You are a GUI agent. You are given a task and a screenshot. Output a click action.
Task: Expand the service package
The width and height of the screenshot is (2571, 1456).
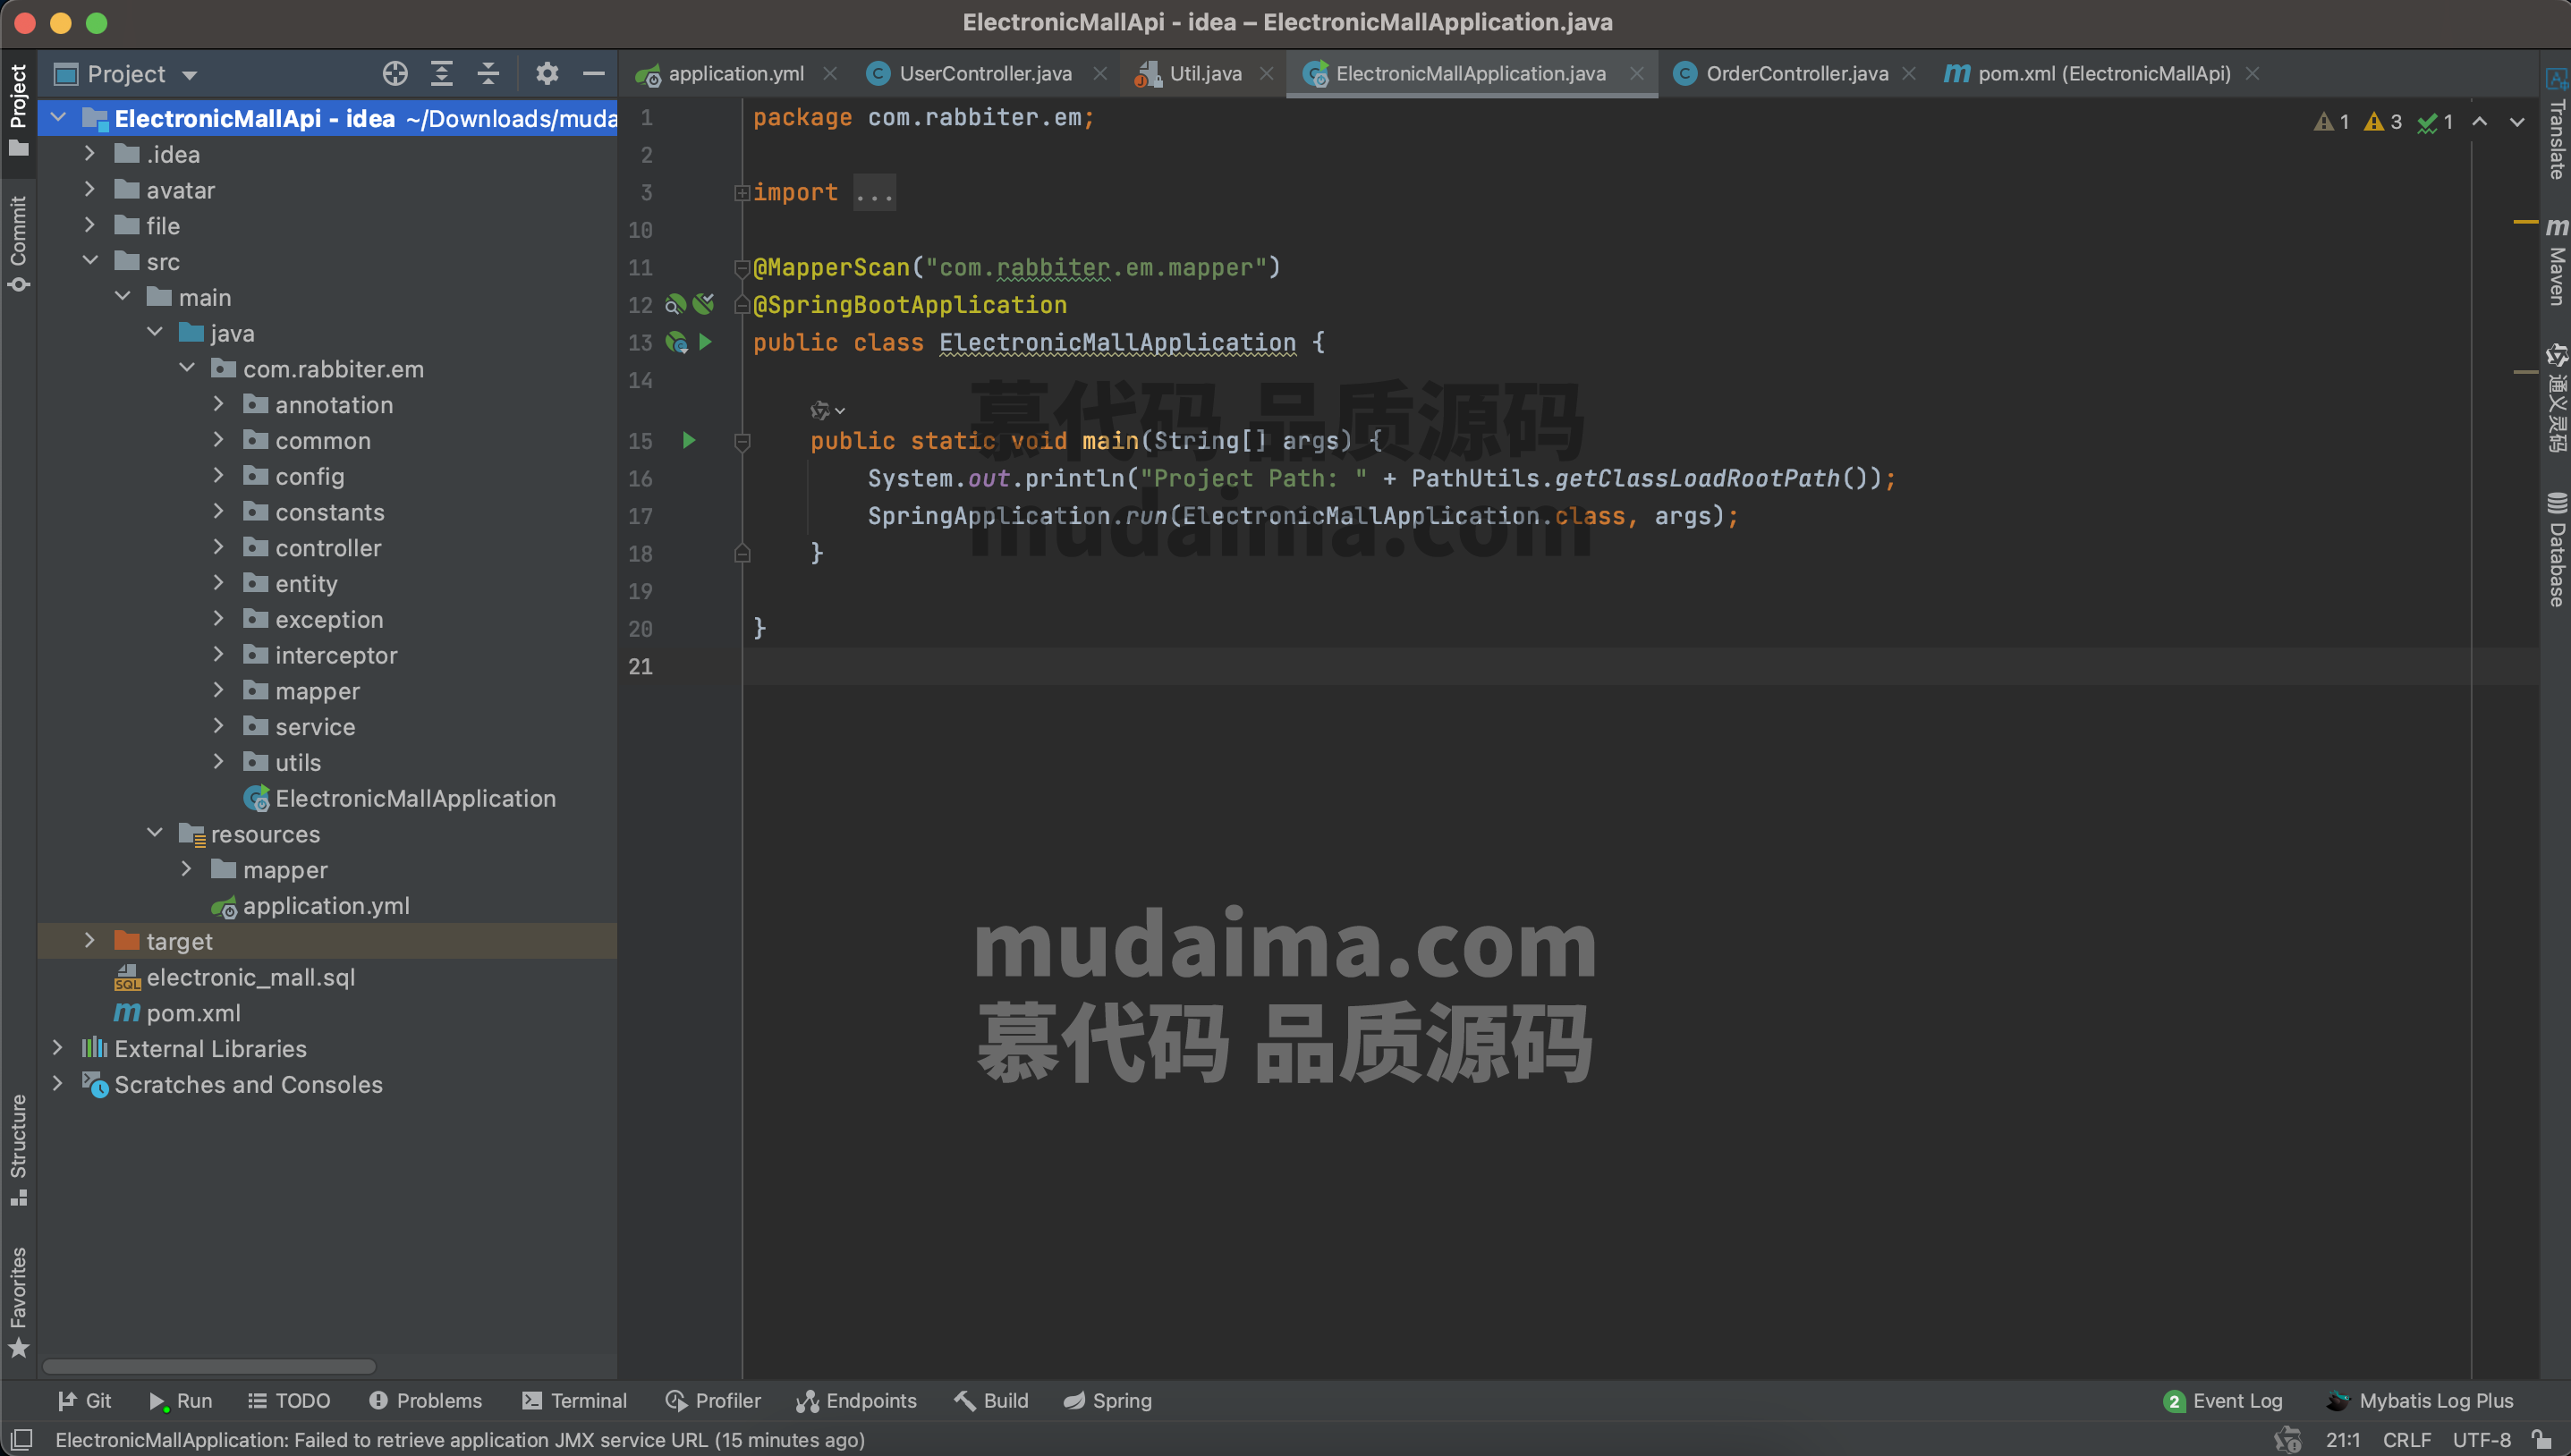tap(219, 726)
